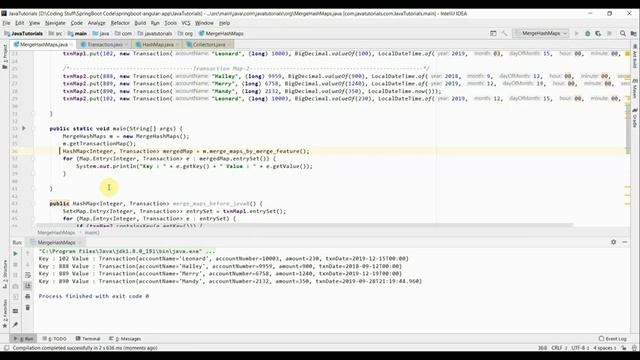
Task: Select MergeHashMaps tab in Run panel
Action: click(x=56, y=242)
